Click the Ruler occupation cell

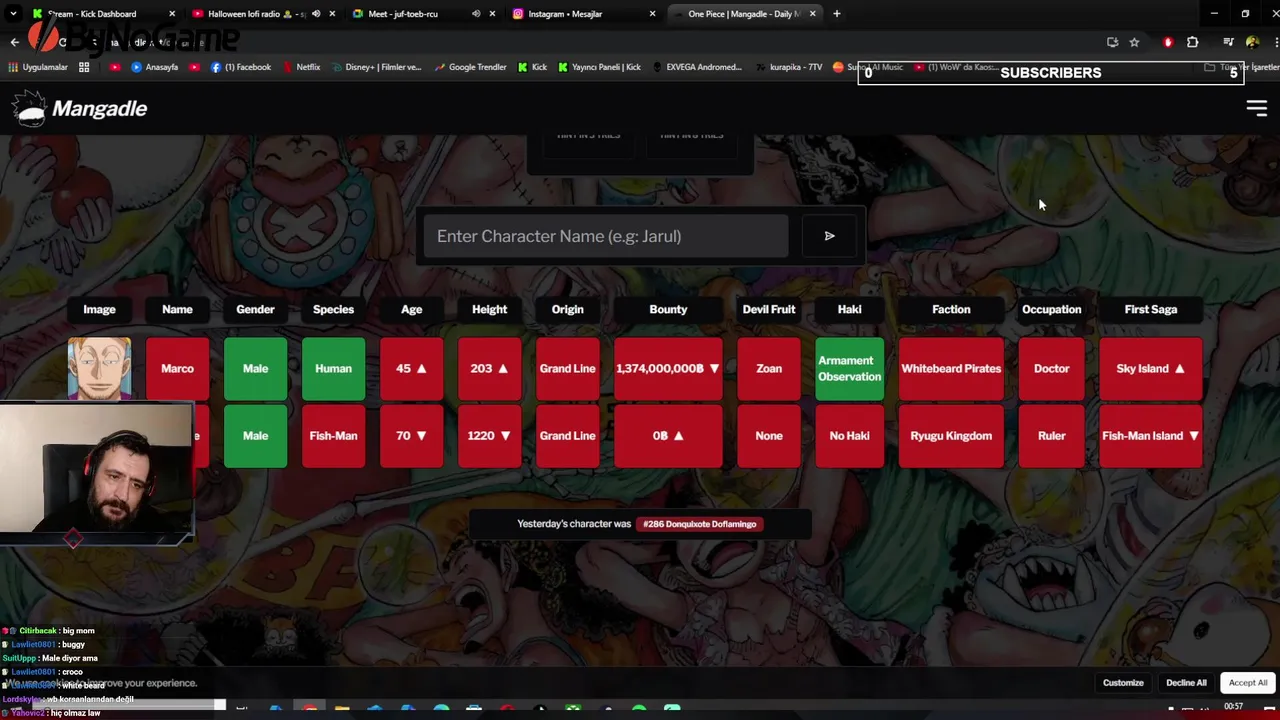(1051, 436)
